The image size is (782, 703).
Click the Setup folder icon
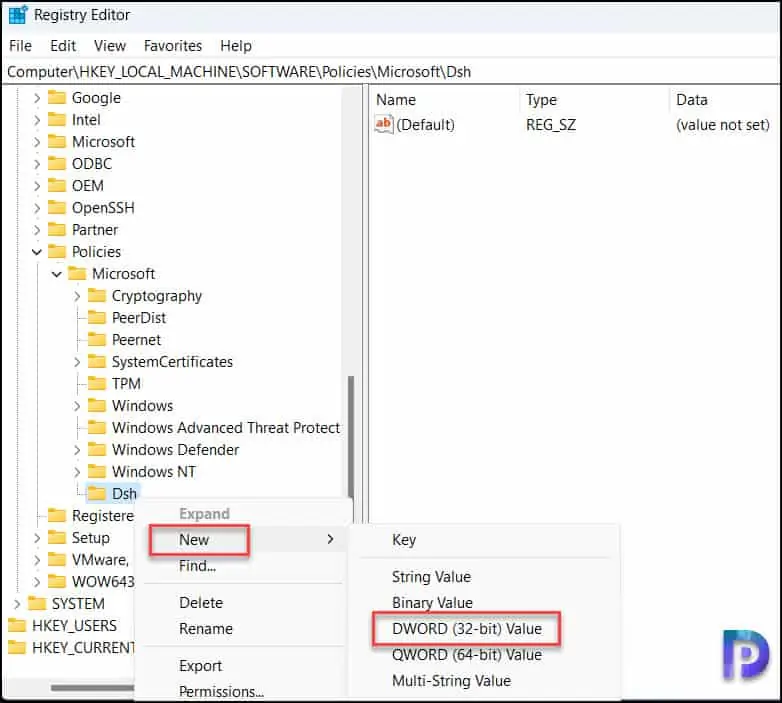click(x=57, y=537)
